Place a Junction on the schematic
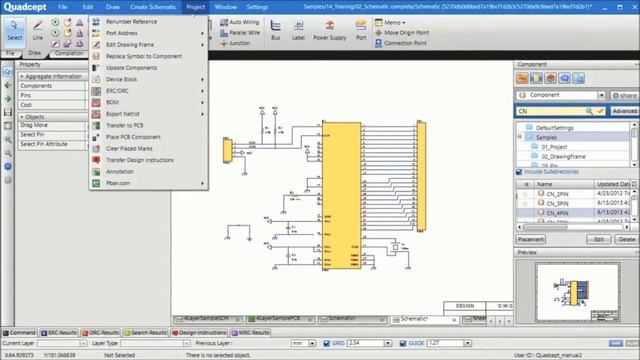This screenshot has height=360, width=640. pos(236,43)
